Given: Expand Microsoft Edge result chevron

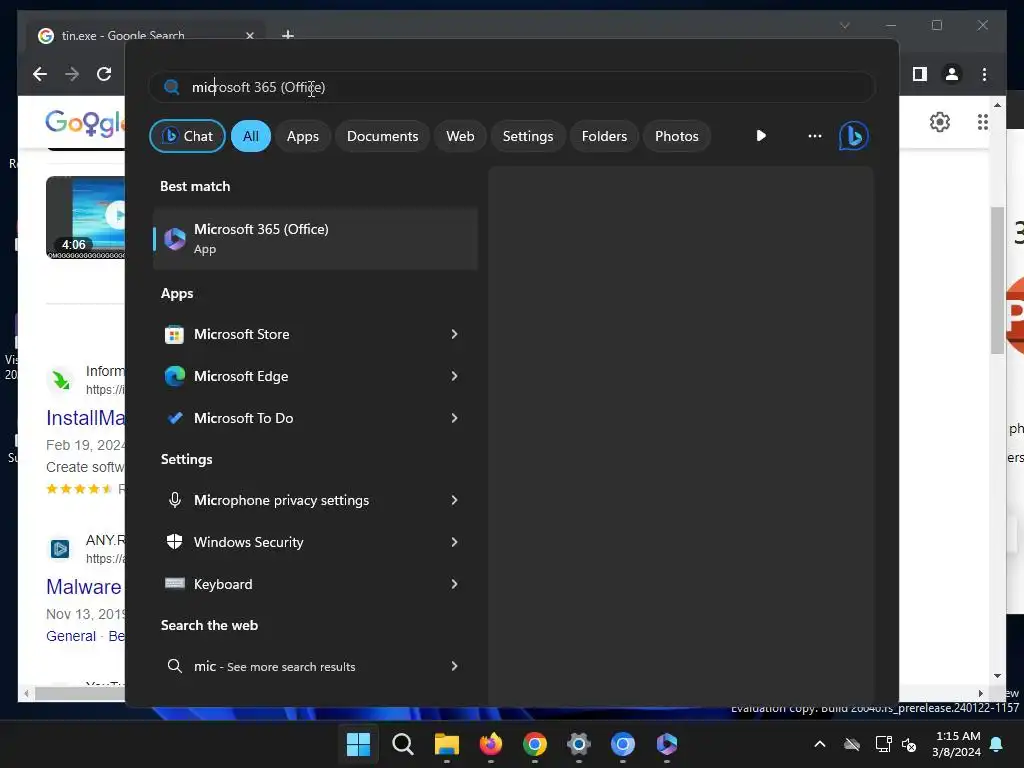Looking at the screenshot, I should pyautogui.click(x=455, y=376).
